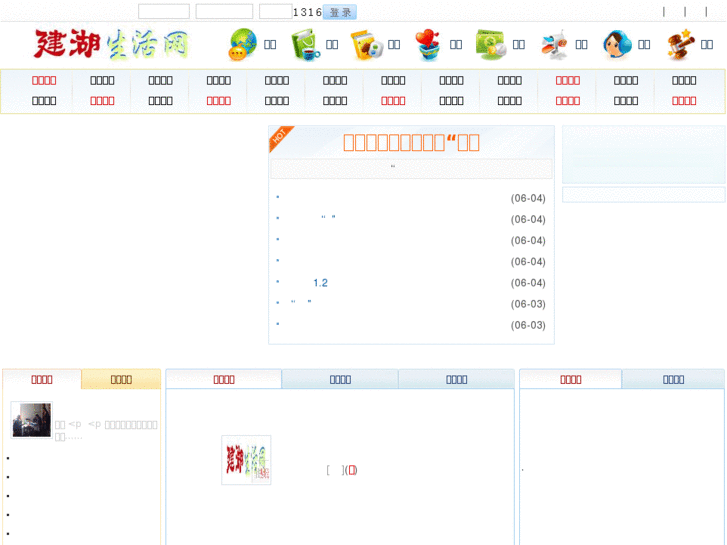Open the photo thumbnail of people

point(32,420)
